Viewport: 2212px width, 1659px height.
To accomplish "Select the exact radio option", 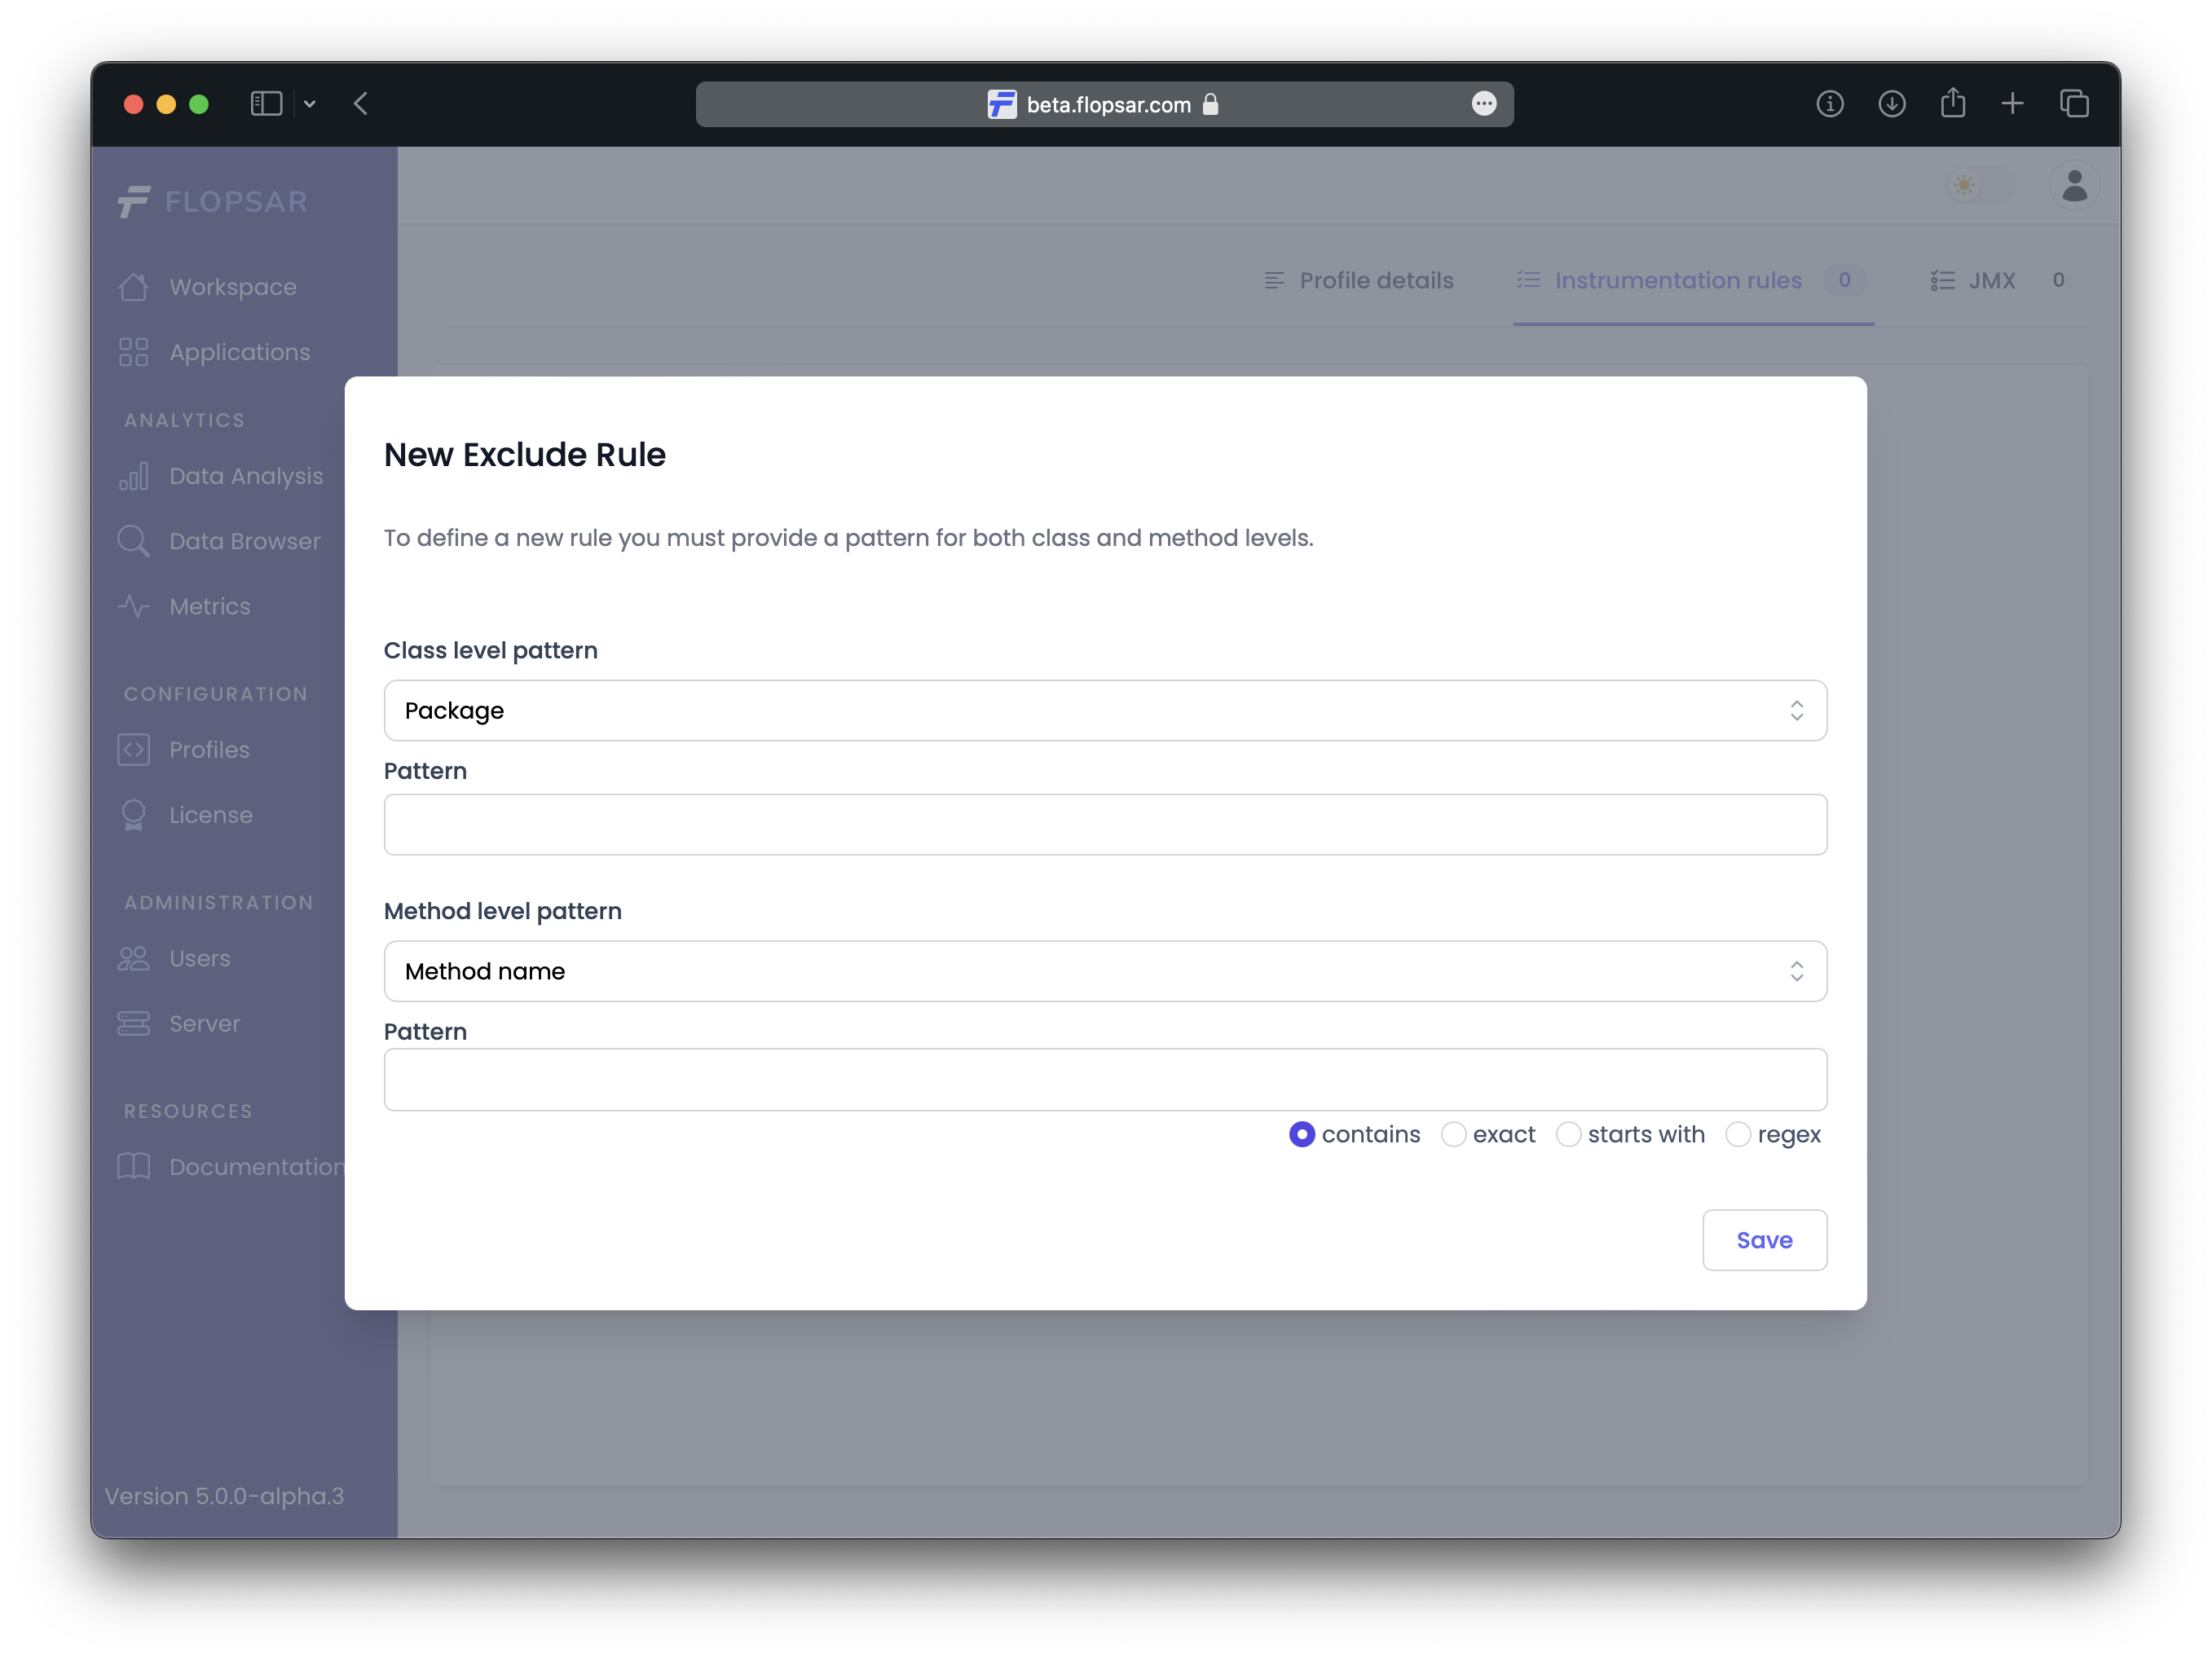I will 1453,1134.
